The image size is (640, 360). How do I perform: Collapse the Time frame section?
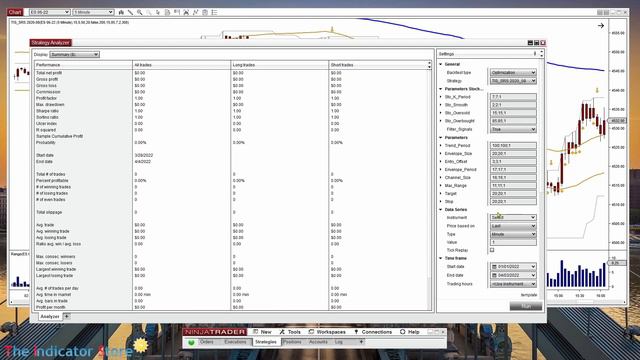(440, 258)
